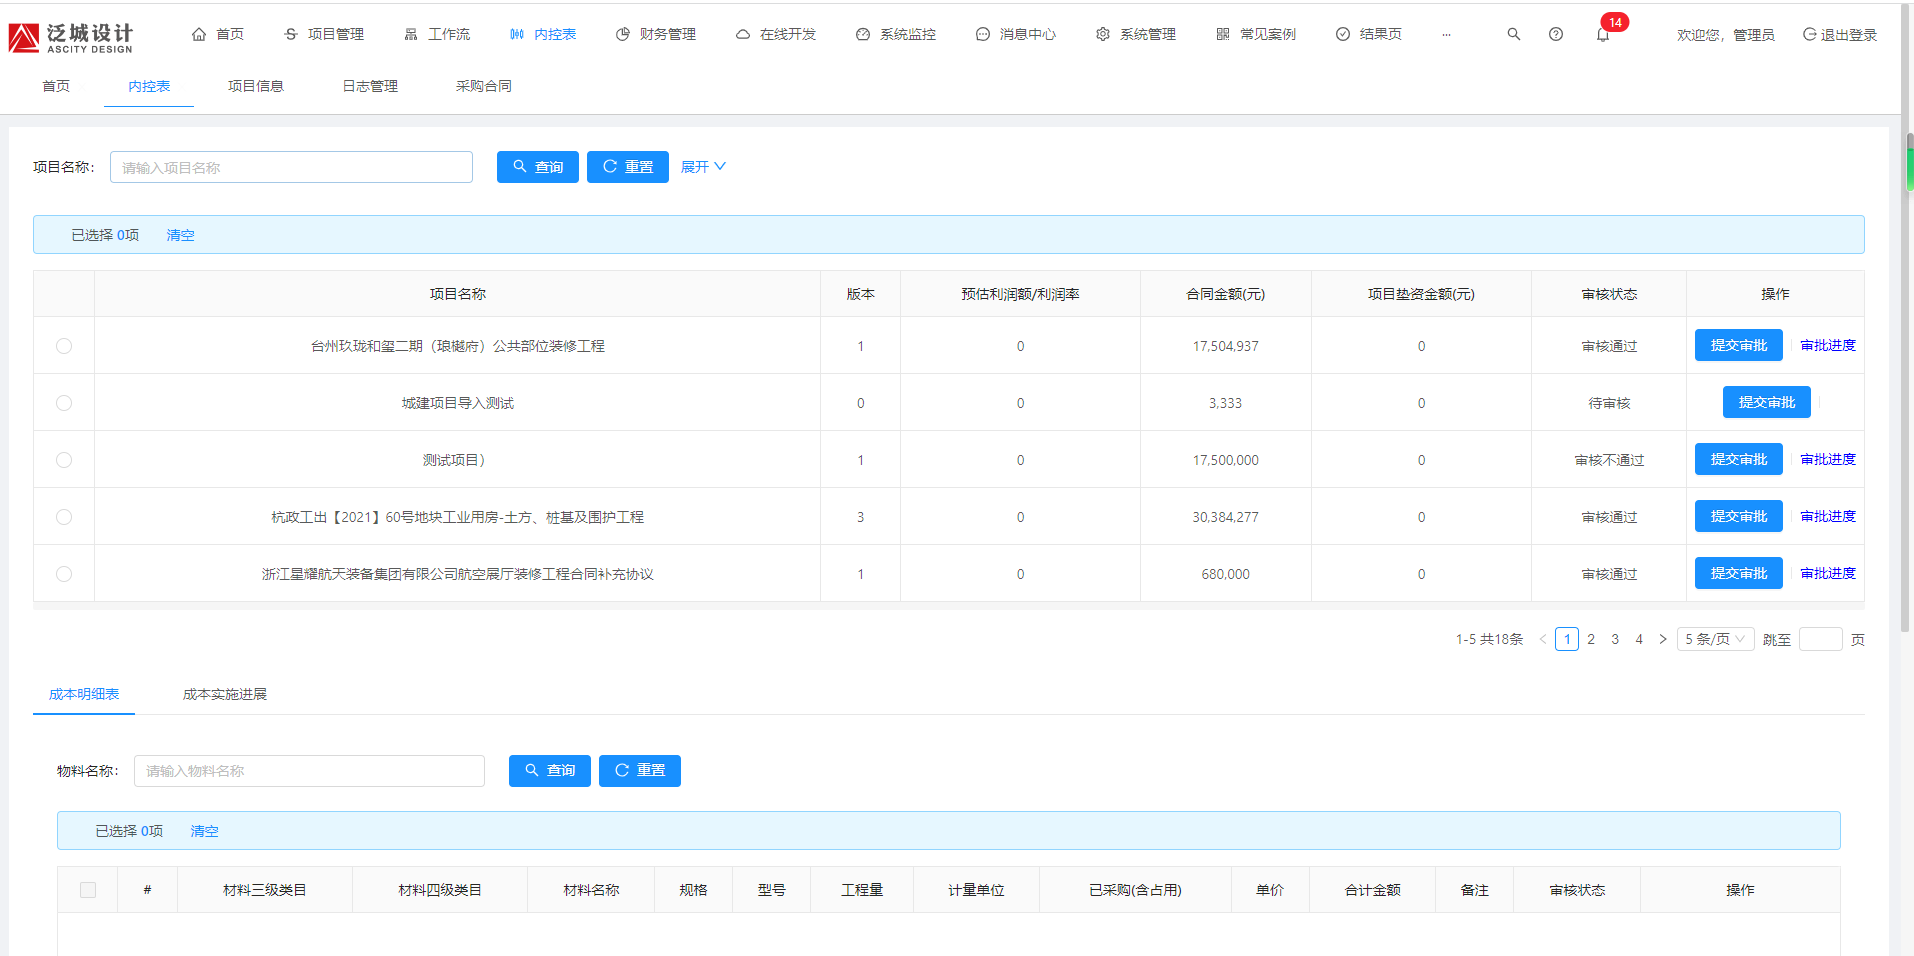This screenshot has width=1914, height=956.
Task: Switch to the 项目信息 page tab
Action: pos(256,86)
